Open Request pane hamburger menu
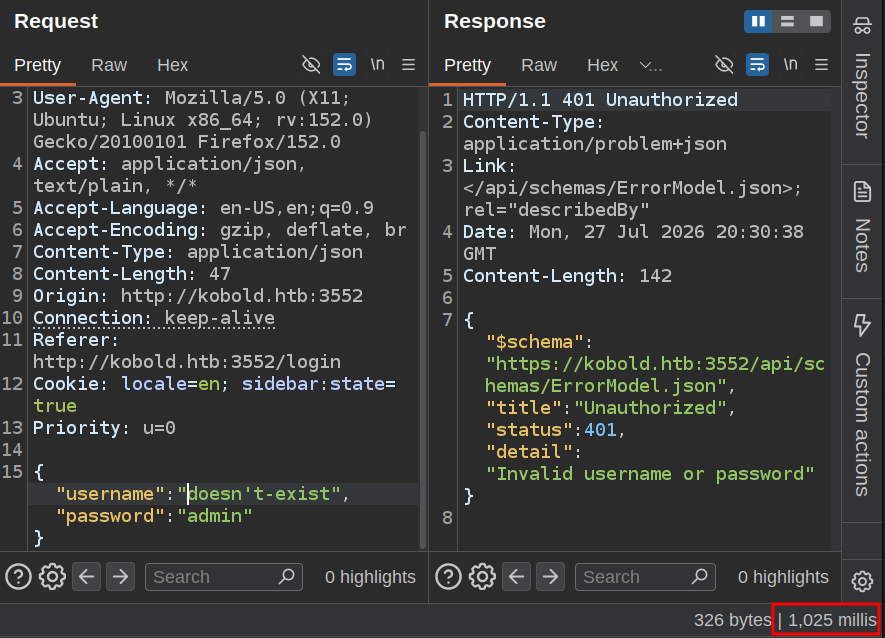The image size is (885, 638). (x=409, y=64)
